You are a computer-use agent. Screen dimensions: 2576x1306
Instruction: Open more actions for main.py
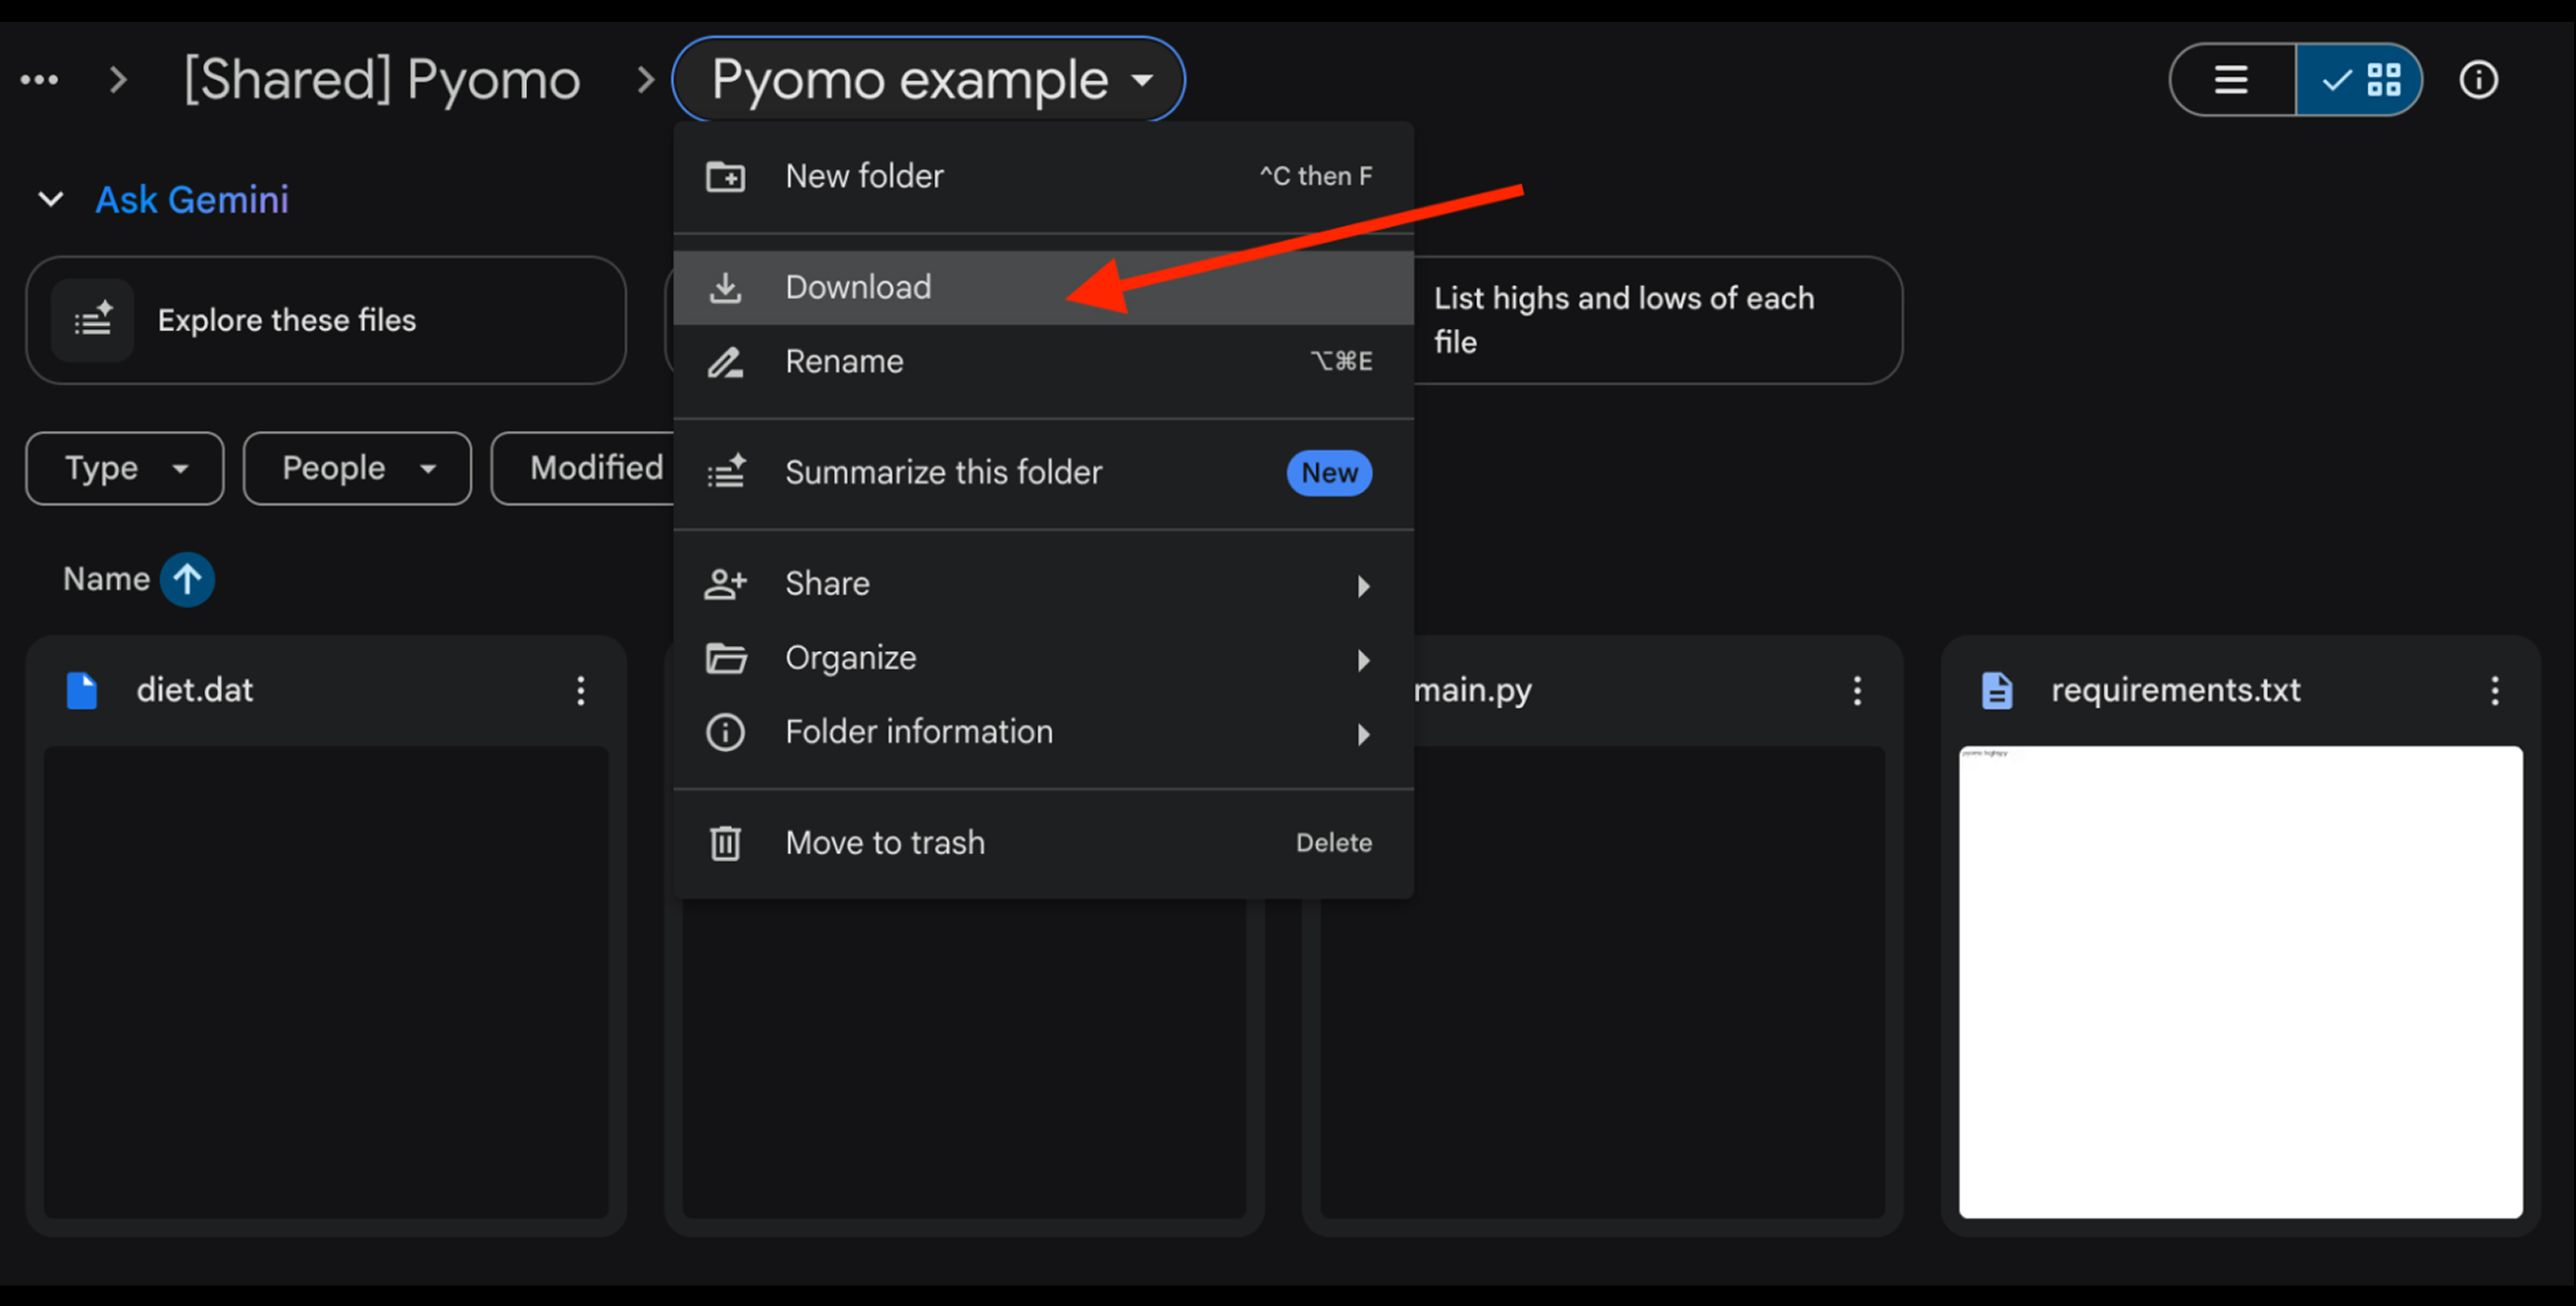[x=1856, y=690]
